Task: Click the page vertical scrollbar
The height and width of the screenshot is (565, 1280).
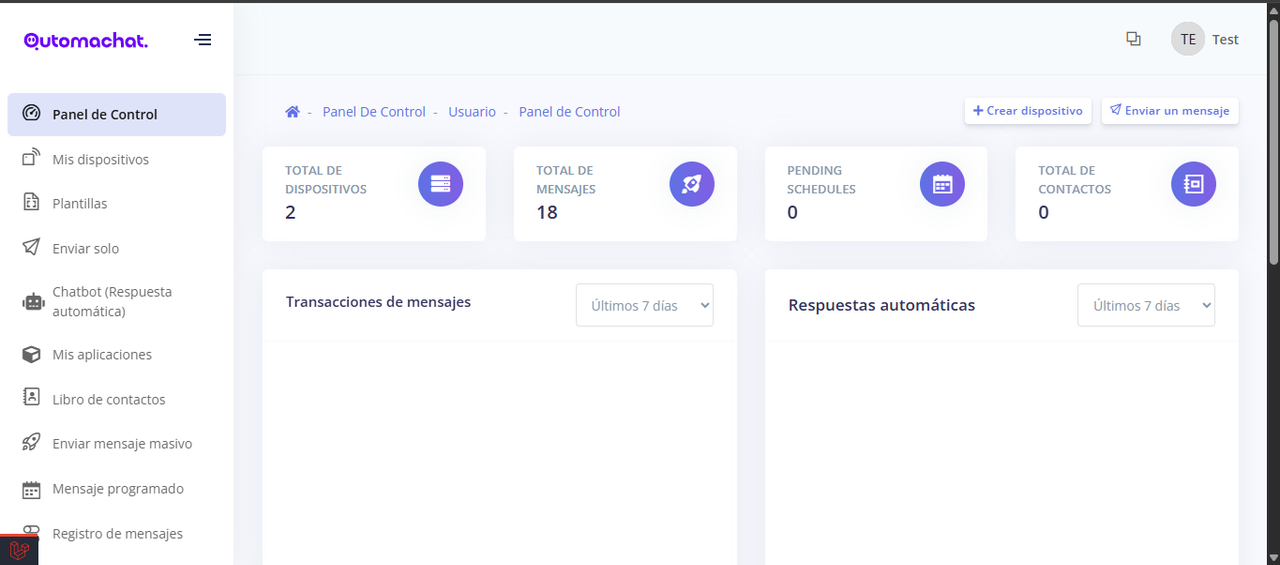Action: (1273, 150)
